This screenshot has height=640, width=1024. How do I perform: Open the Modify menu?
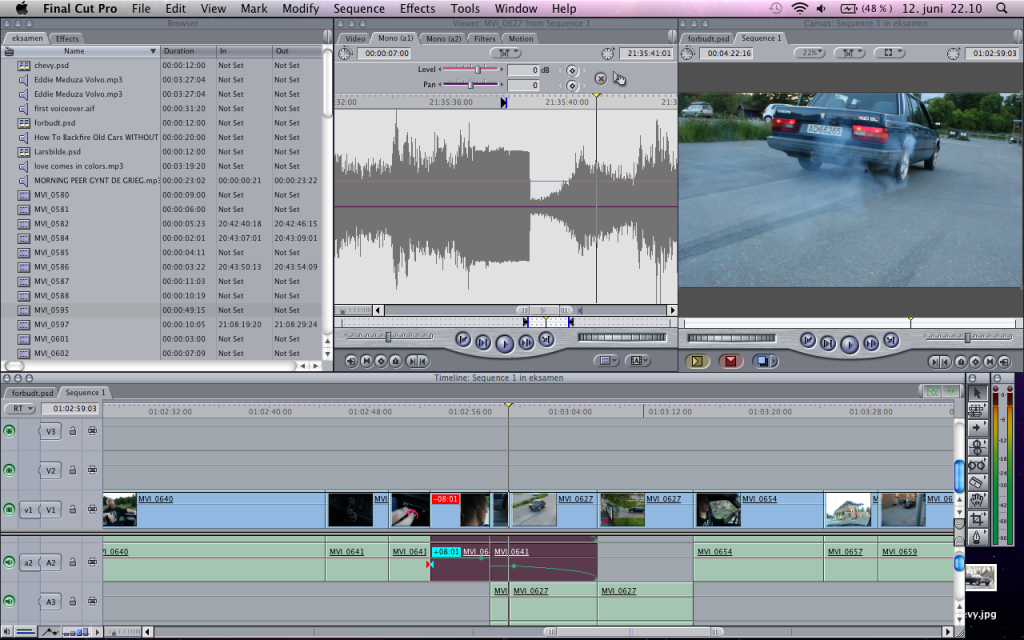pyautogui.click(x=300, y=8)
